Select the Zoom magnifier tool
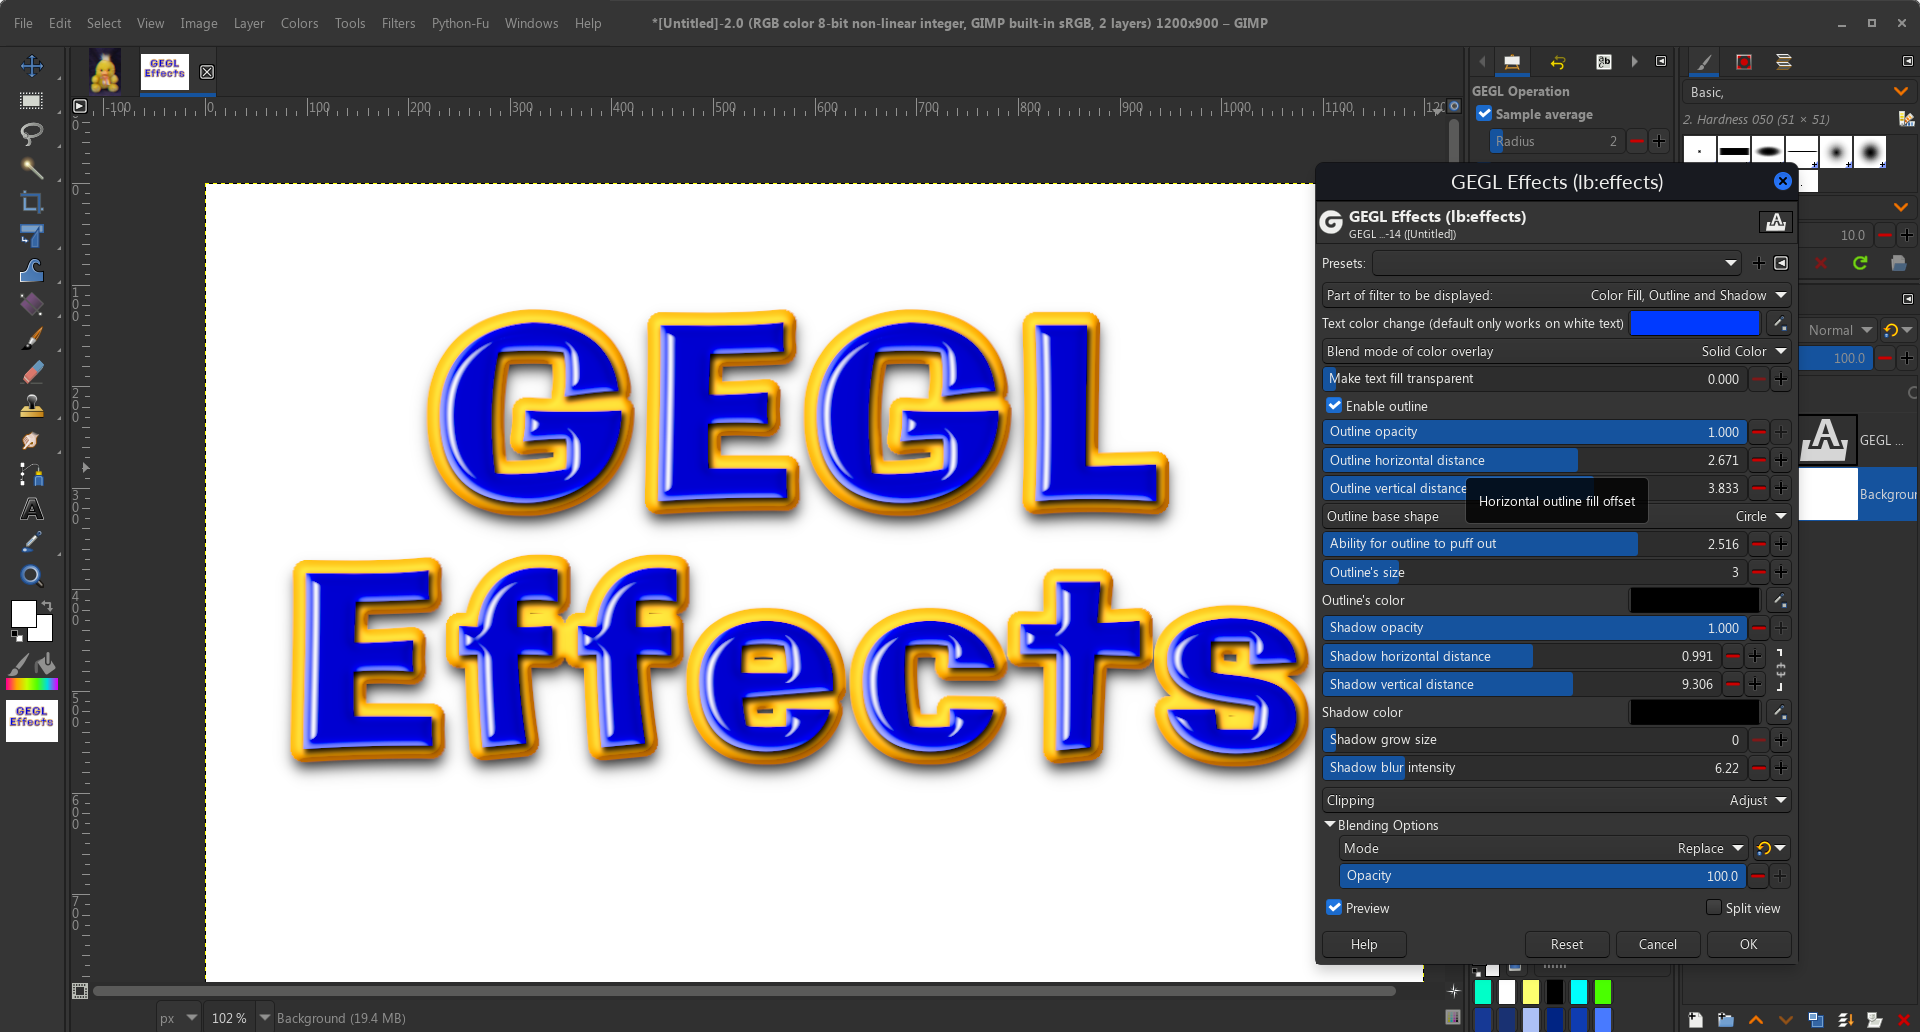The width and height of the screenshot is (1920, 1032). (x=32, y=576)
